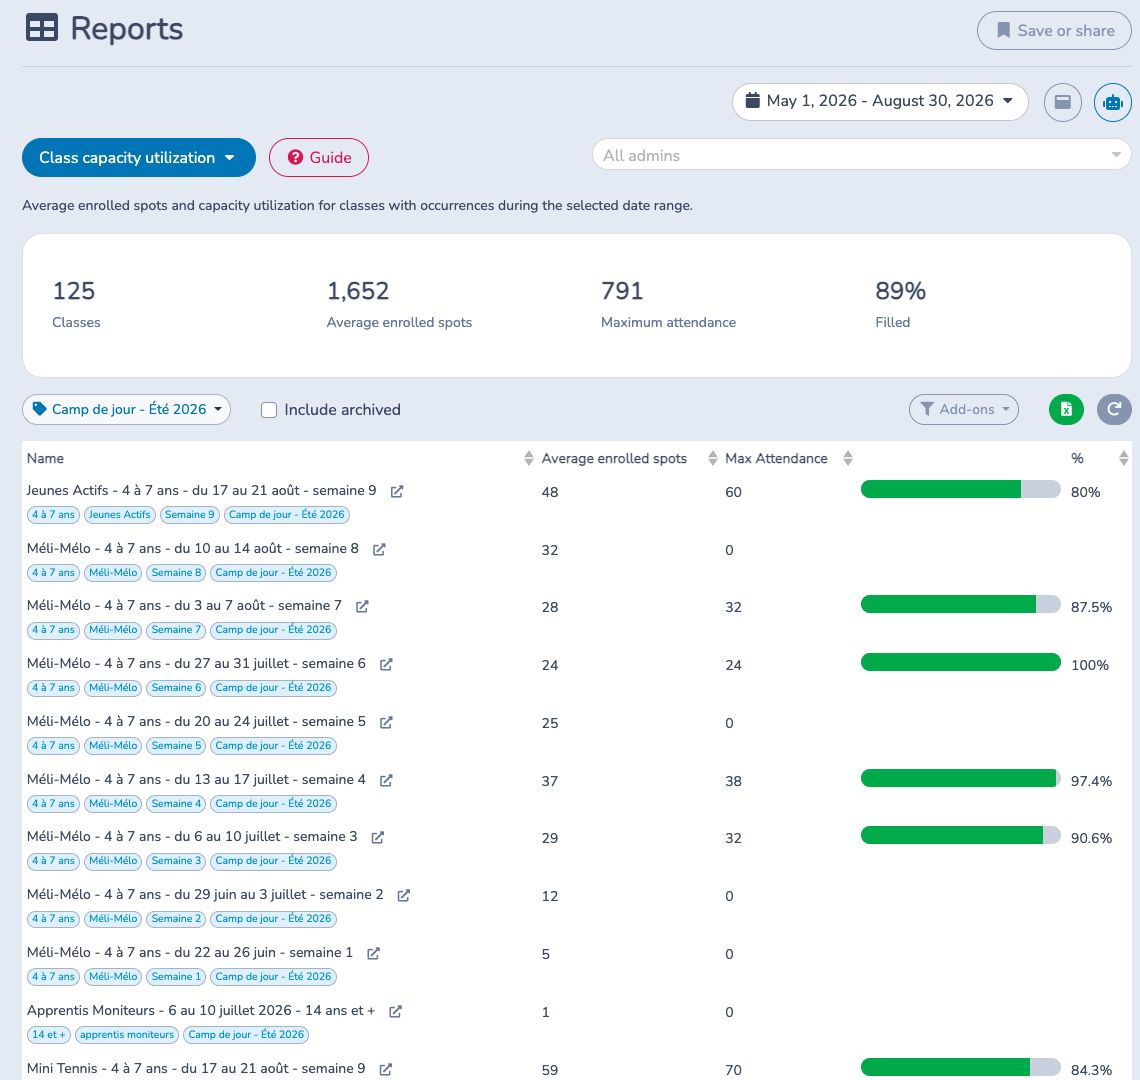
Task: Click Méli-Mélo du 22 au 26 juin name
Action: (x=190, y=953)
